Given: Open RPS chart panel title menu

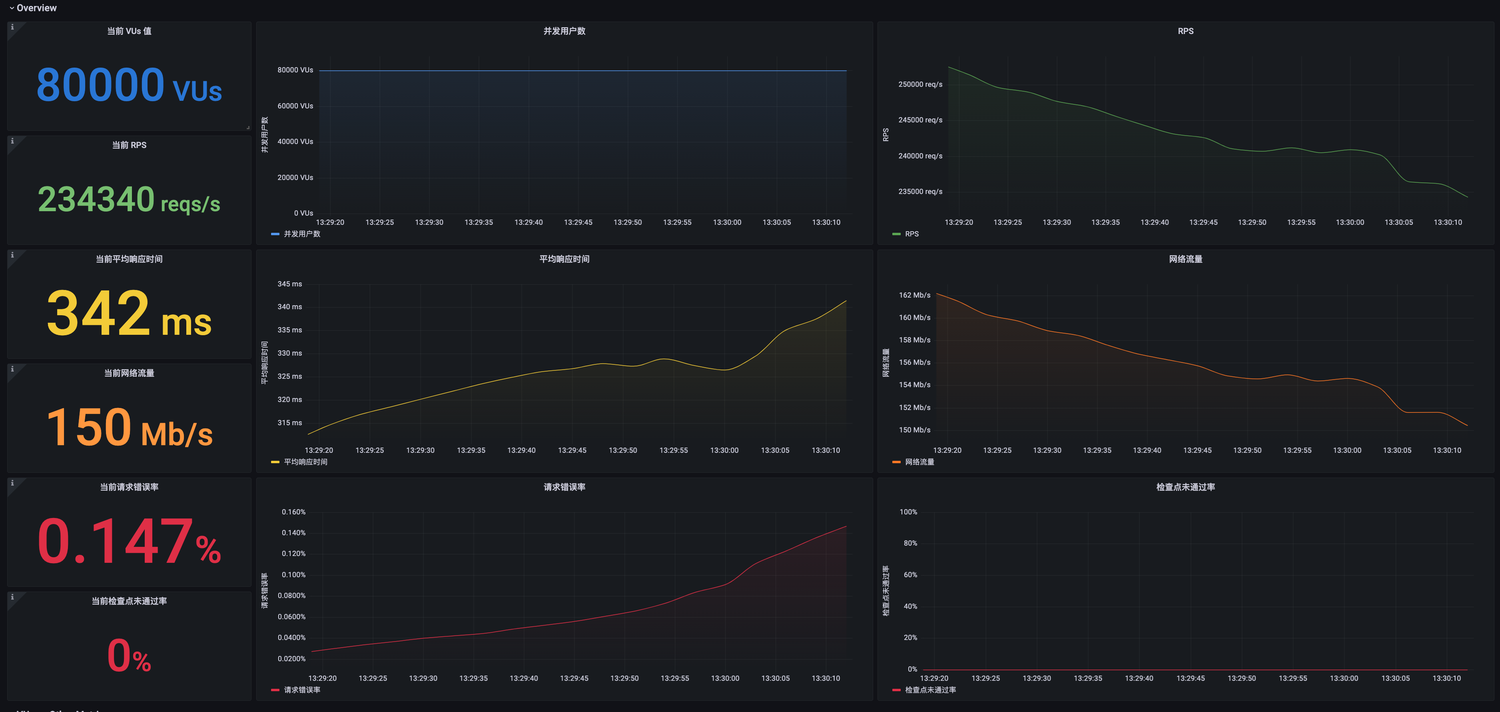Looking at the screenshot, I should pos(1185,31).
